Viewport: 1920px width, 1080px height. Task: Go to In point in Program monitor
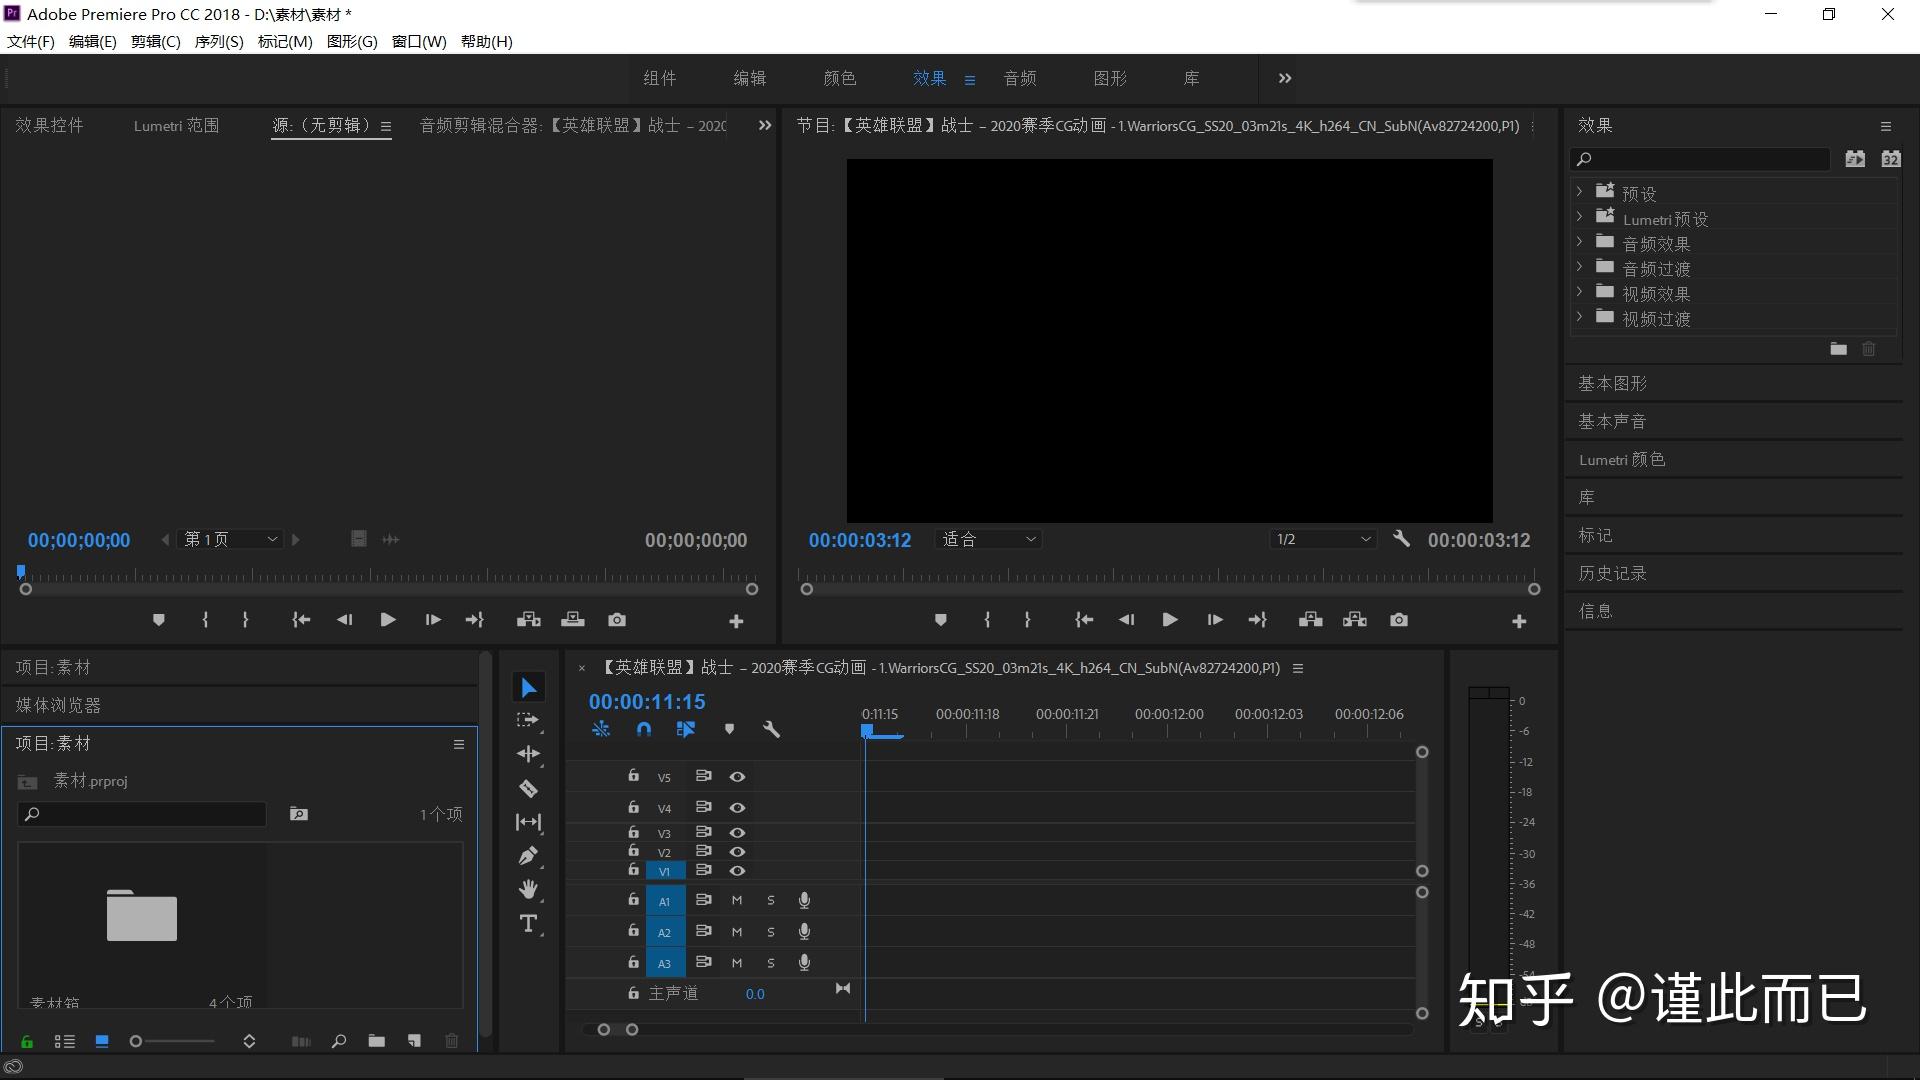tap(1083, 620)
